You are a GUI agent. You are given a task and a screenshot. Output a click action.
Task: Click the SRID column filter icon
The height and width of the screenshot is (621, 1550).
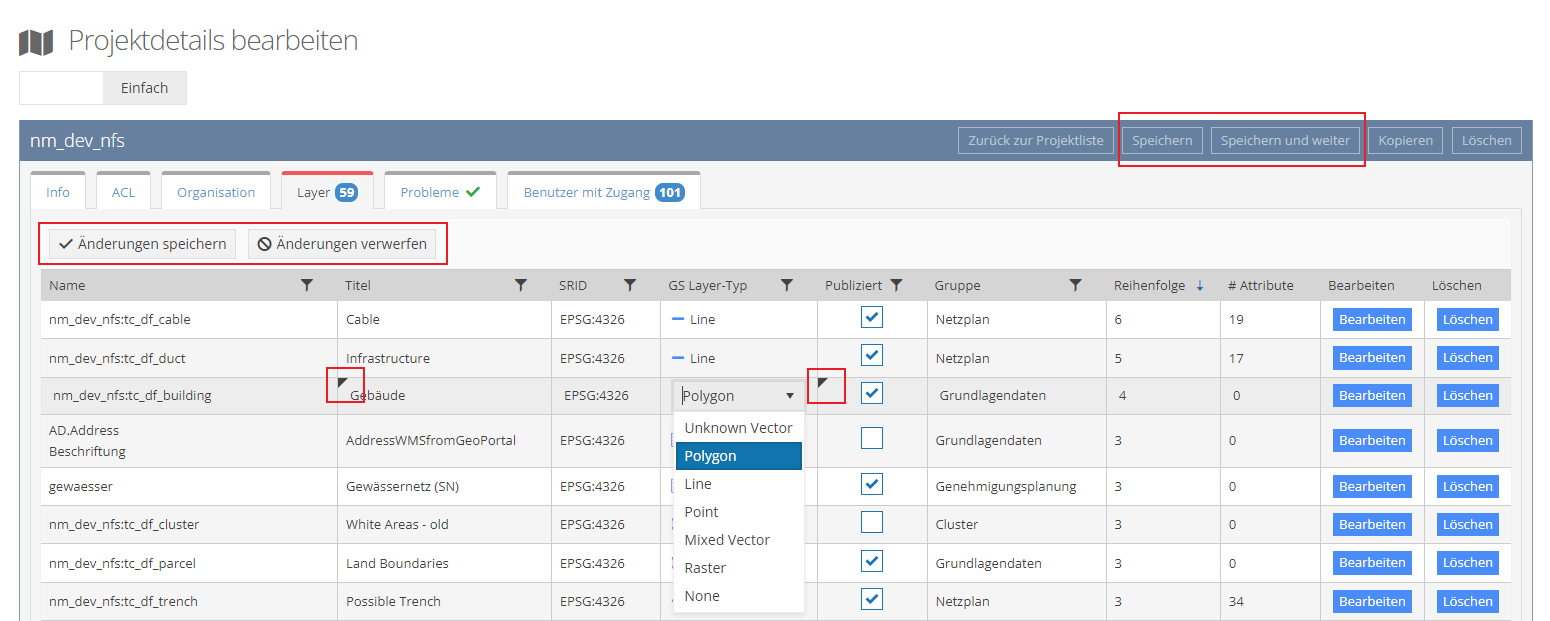[629, 285]
